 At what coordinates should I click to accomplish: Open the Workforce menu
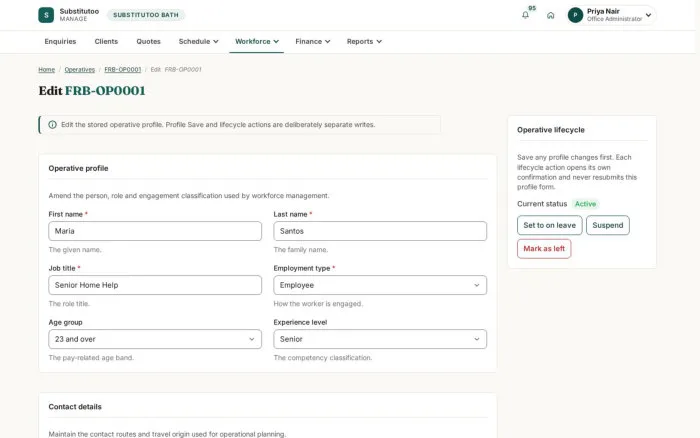pyautogui.click(x=257, y=42)
